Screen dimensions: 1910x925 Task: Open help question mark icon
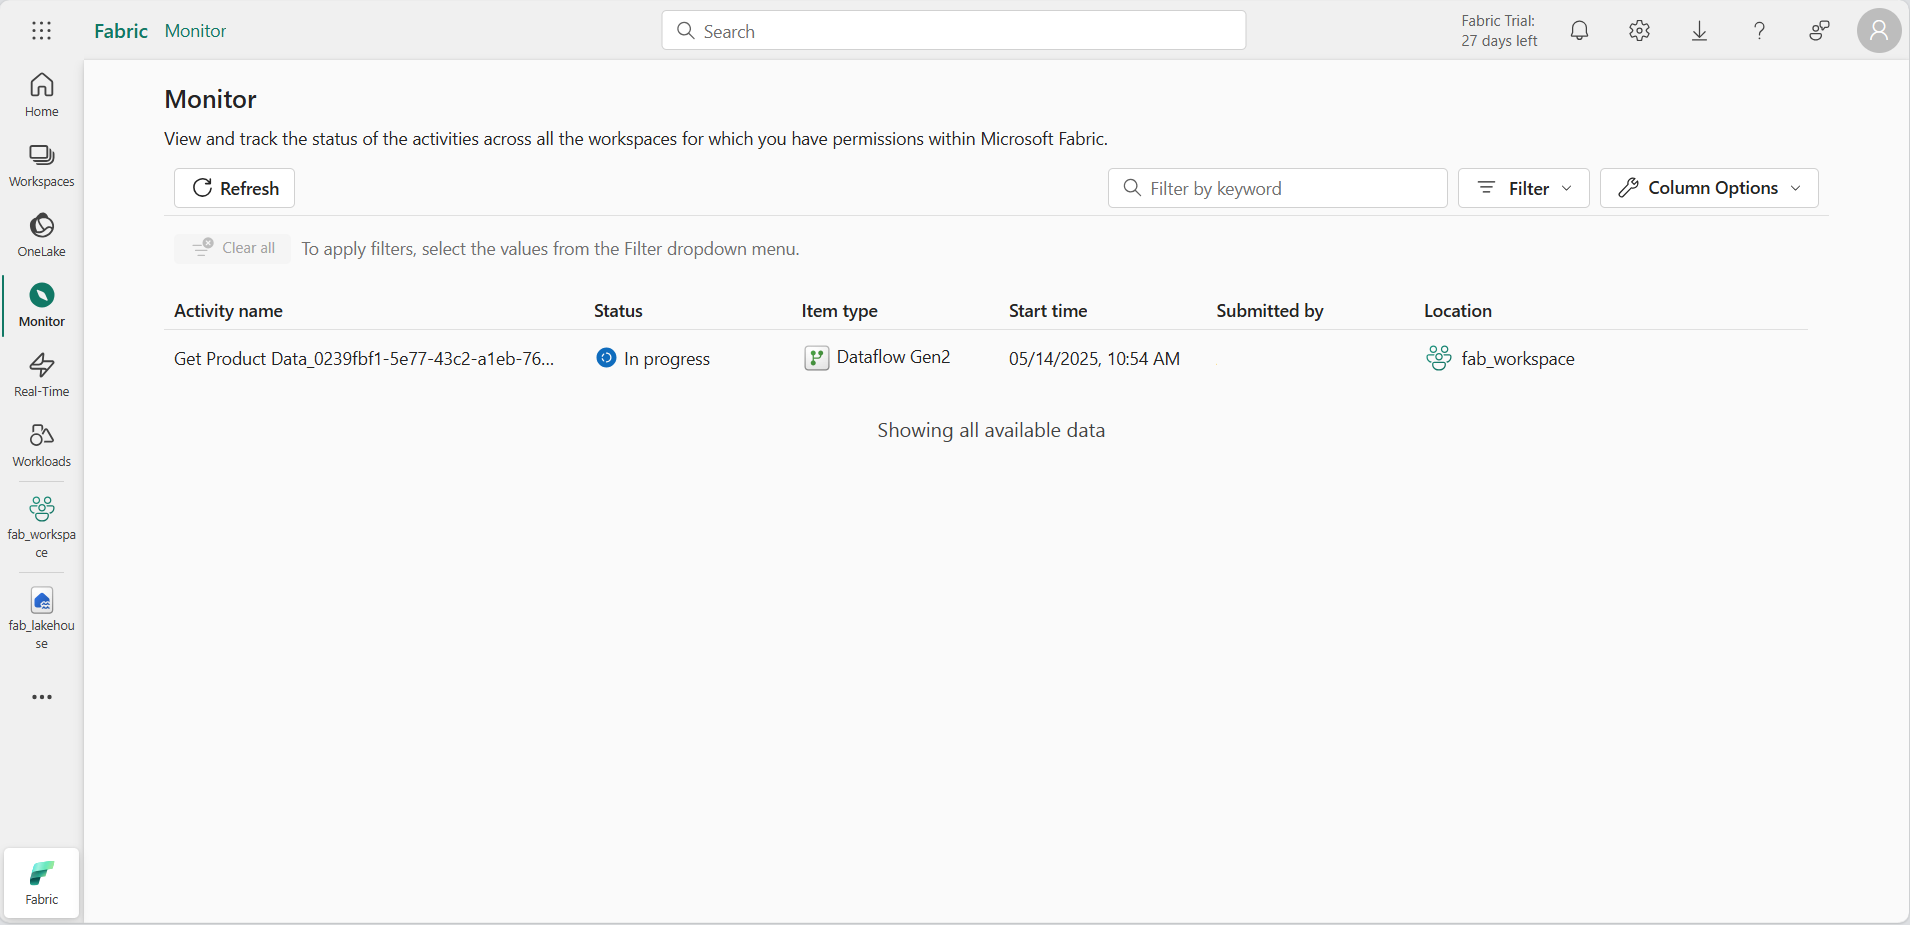1759,31
